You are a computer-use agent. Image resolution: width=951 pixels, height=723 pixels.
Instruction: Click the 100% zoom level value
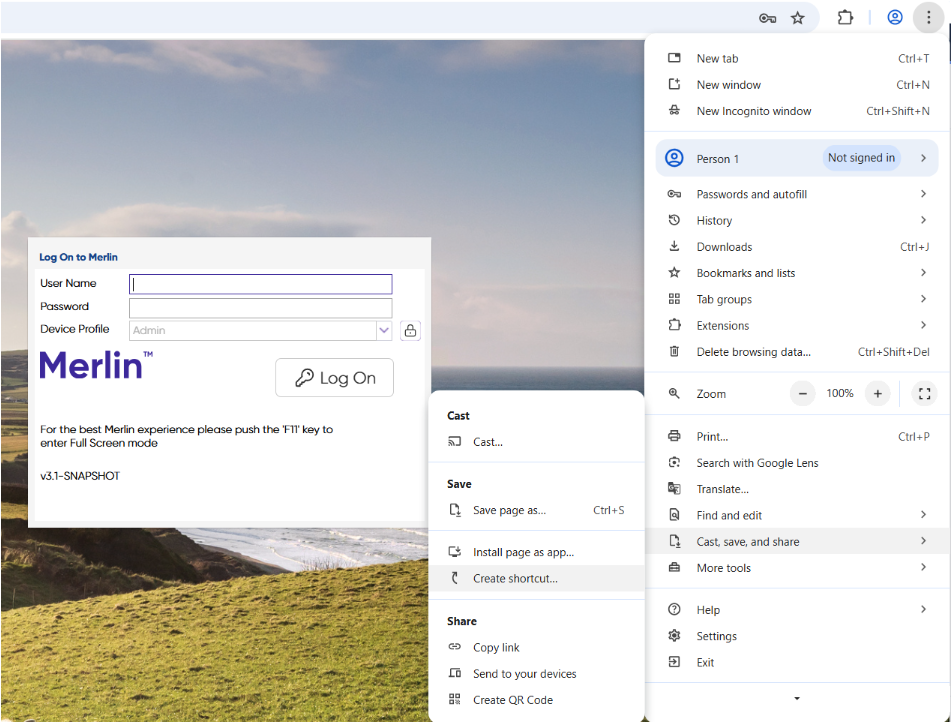point(840,394)
